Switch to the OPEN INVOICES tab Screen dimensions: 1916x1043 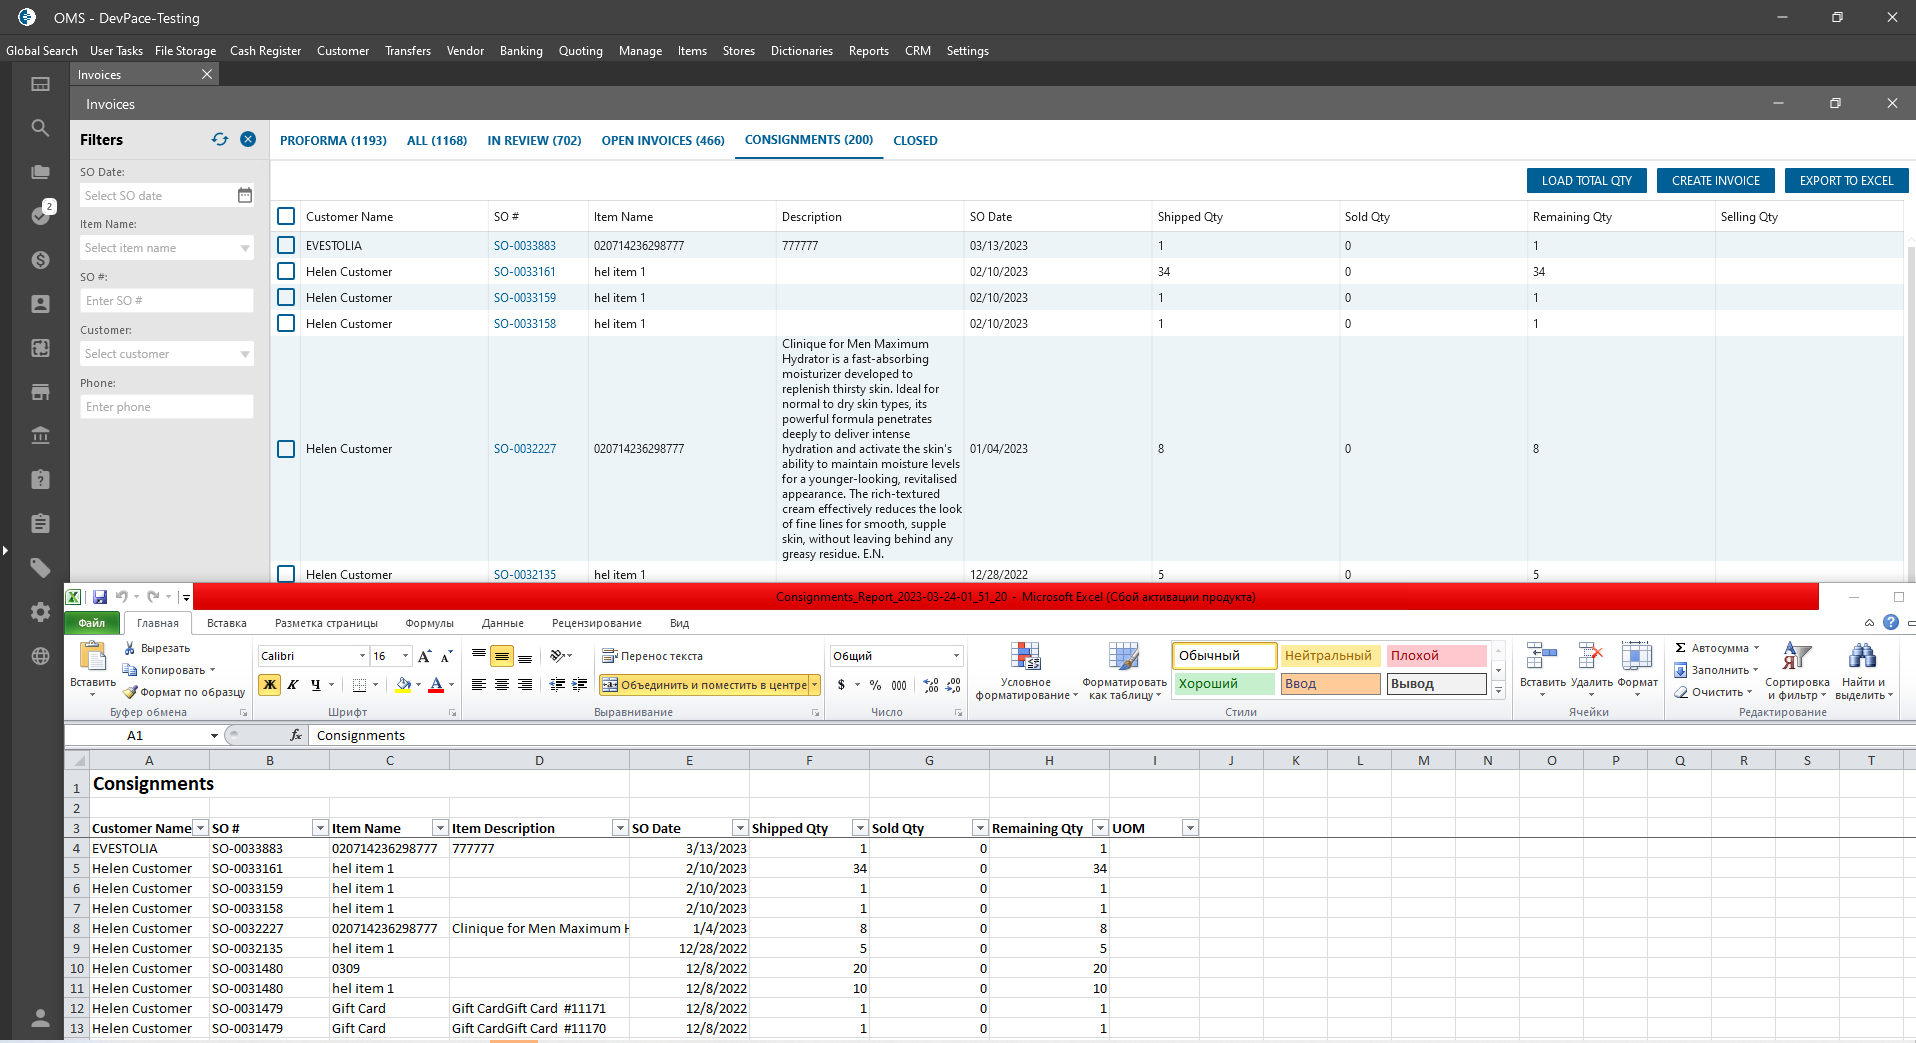click(662, 141)
